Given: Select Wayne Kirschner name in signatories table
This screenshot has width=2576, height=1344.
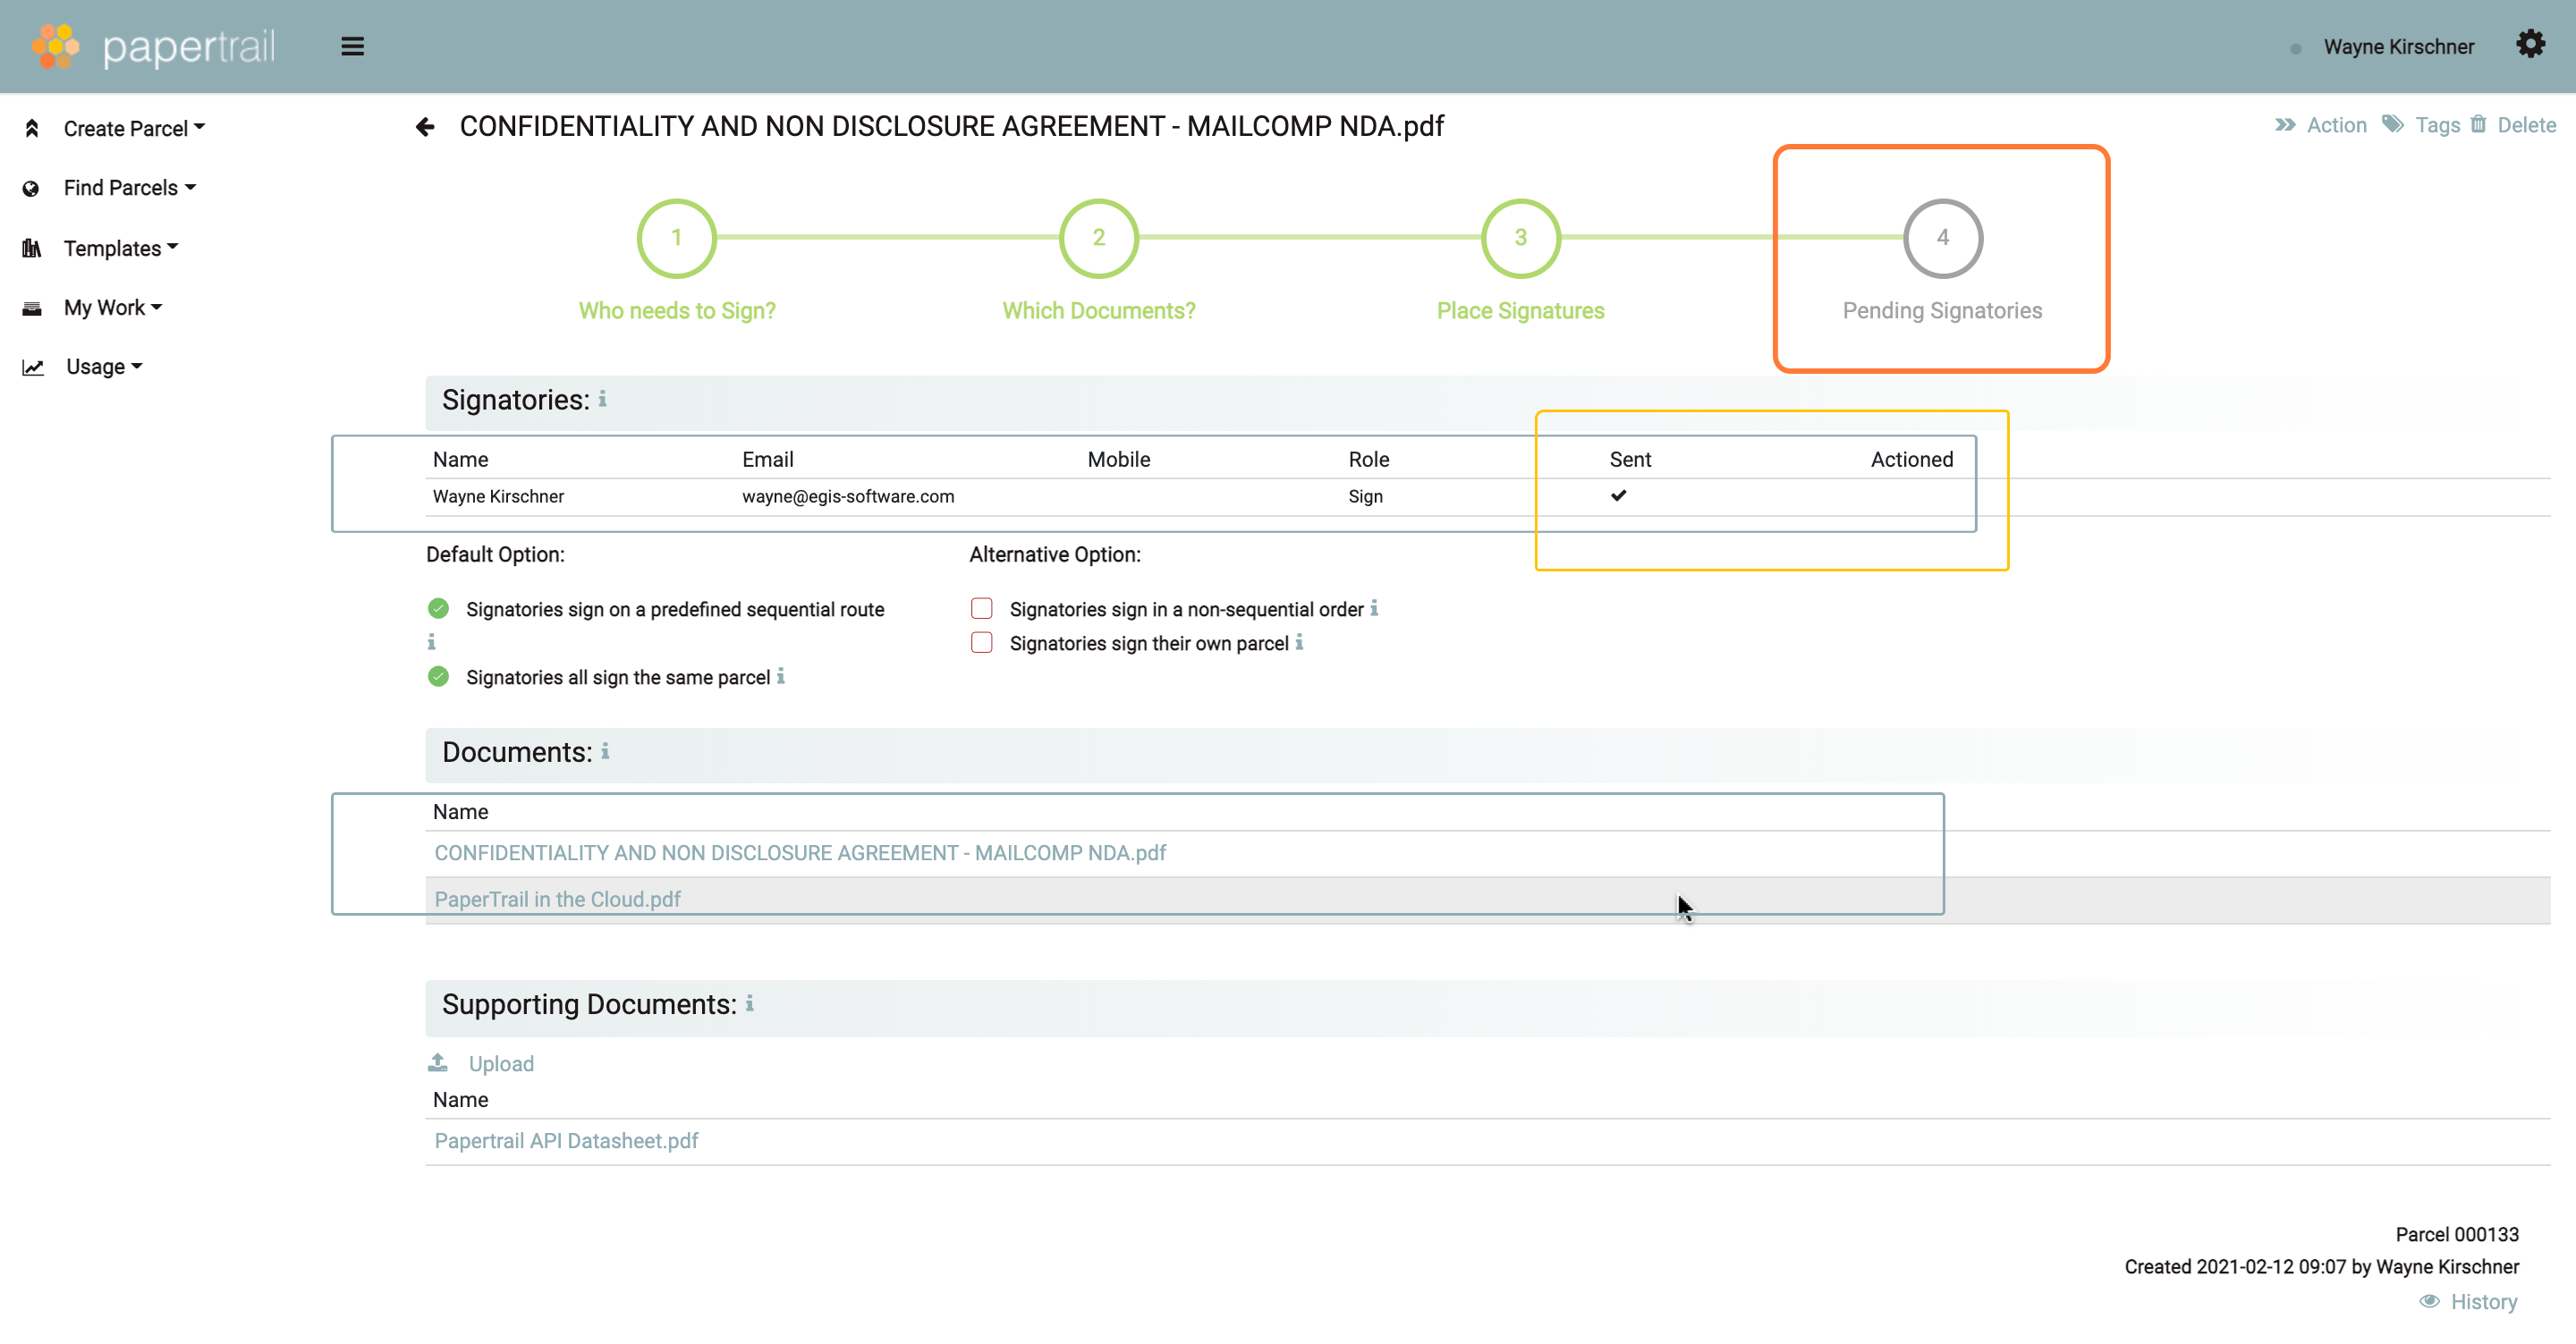Looking at the screenshot, I should 498,497.
